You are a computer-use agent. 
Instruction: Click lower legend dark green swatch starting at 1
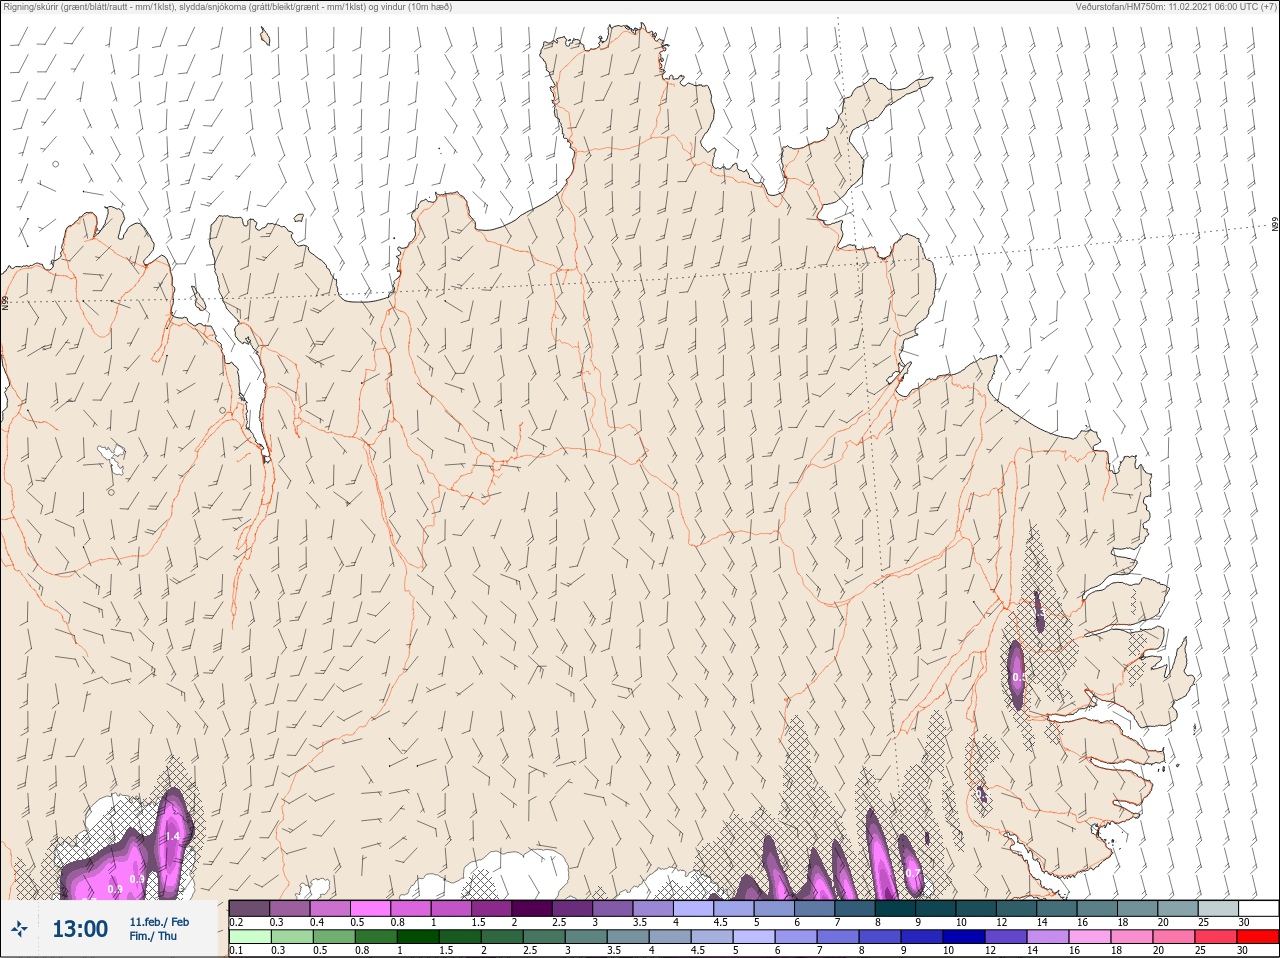coord(418,937)
